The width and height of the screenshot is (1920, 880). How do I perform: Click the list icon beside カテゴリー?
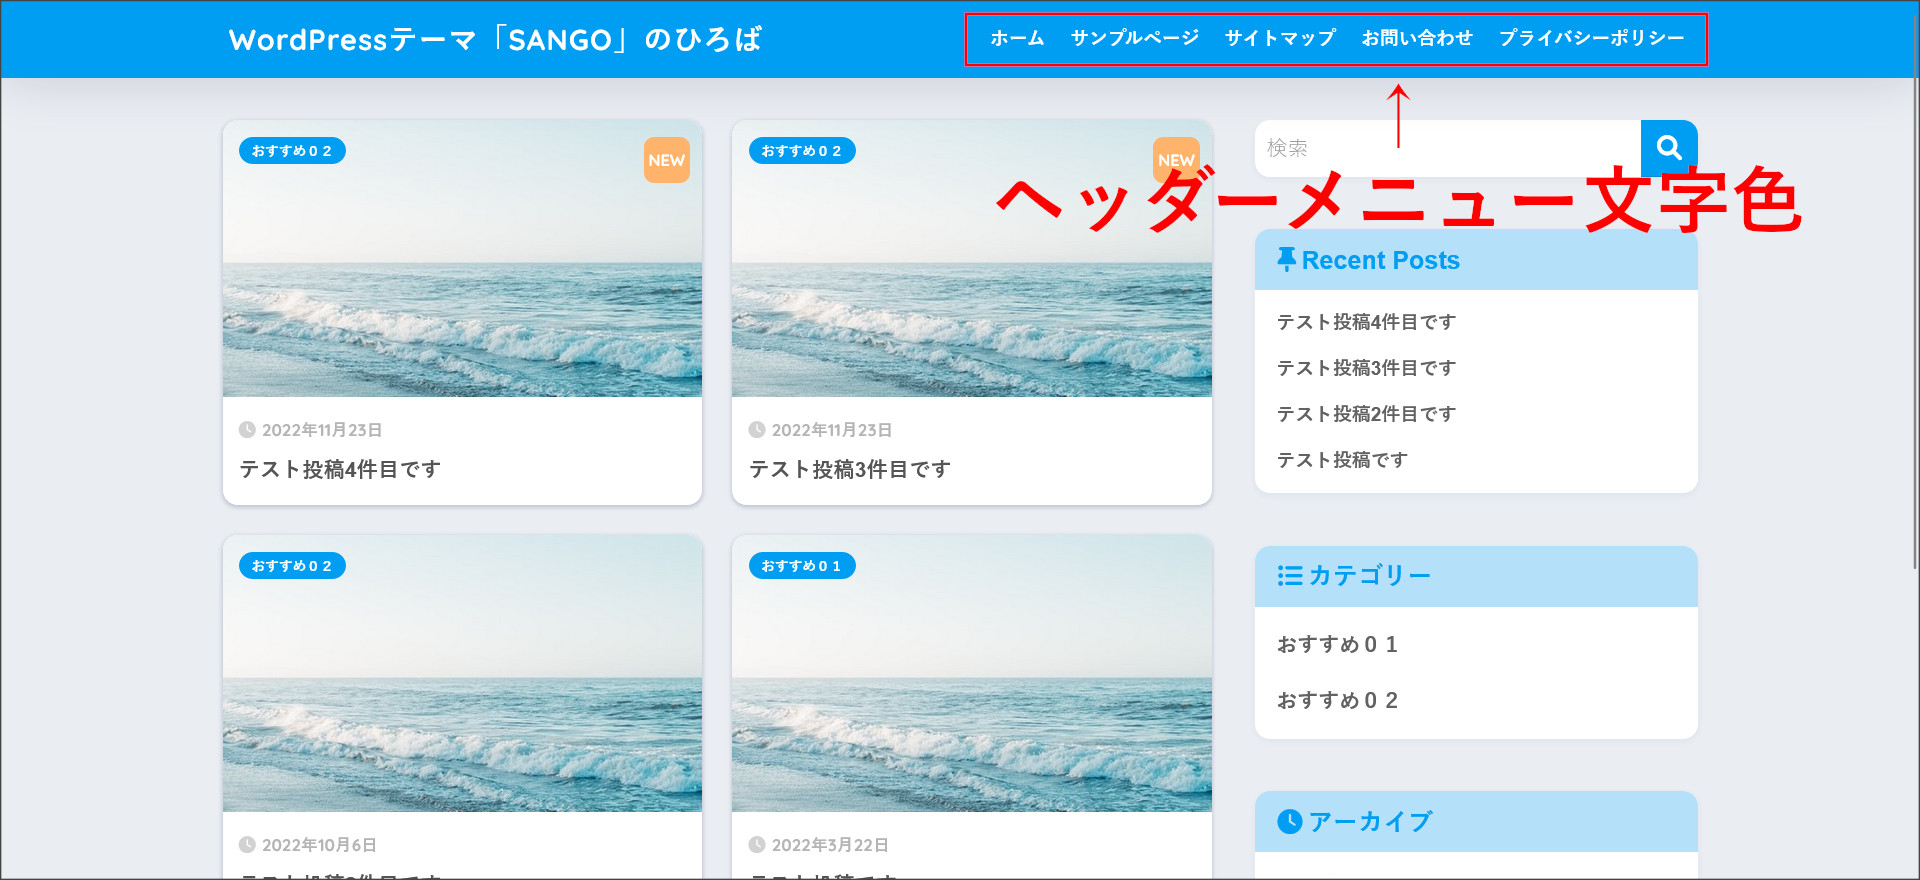coord(1289,576)
